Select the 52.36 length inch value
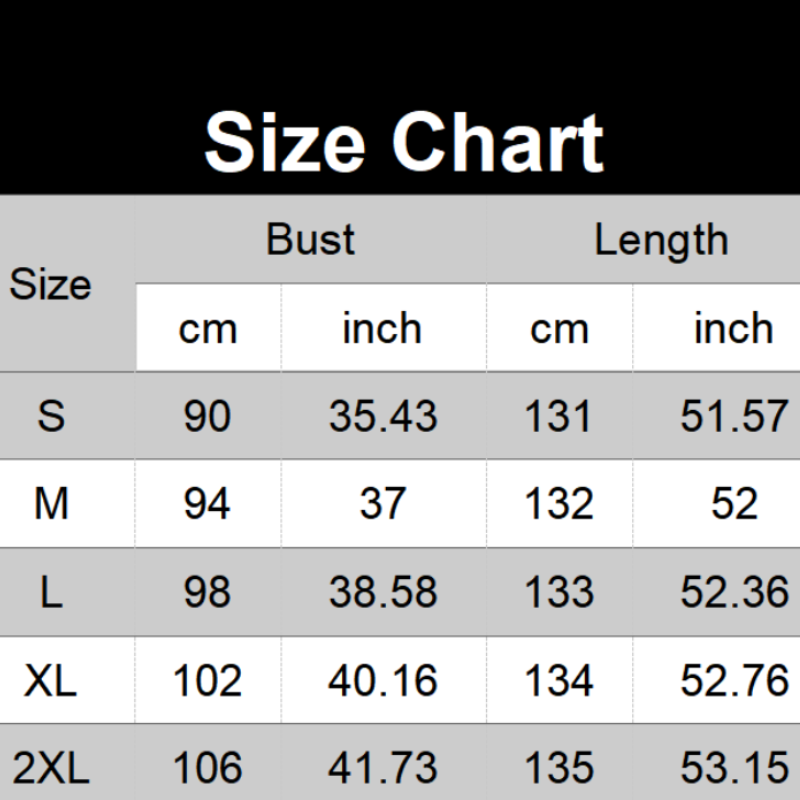This screenshot has height=800, width=800. pos(734,592)
